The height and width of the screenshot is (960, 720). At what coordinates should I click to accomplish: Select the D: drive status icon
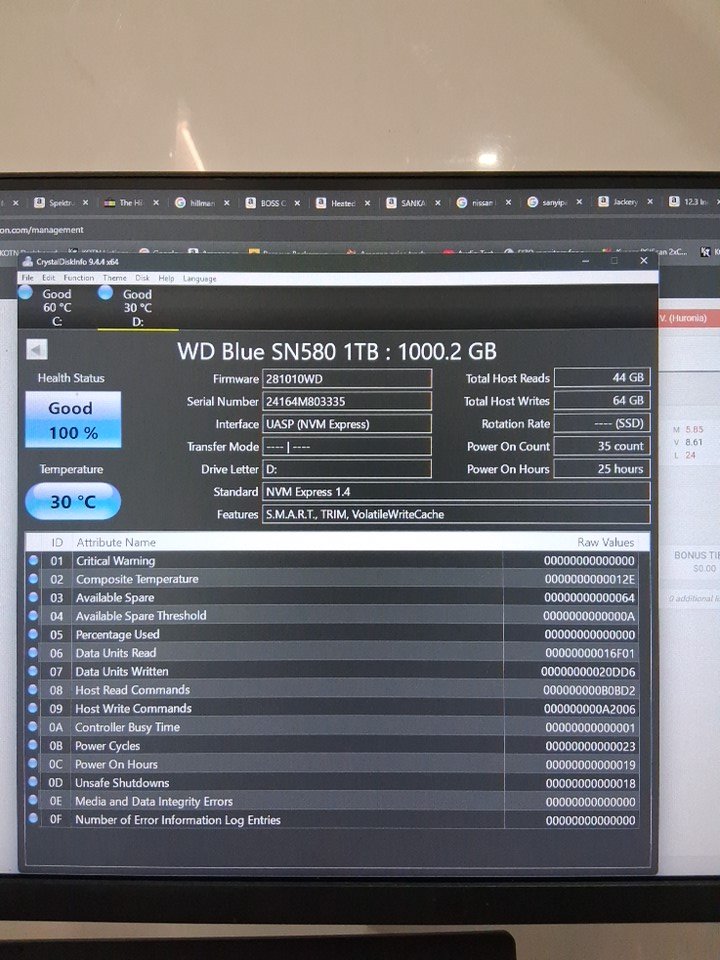[106, 293]
